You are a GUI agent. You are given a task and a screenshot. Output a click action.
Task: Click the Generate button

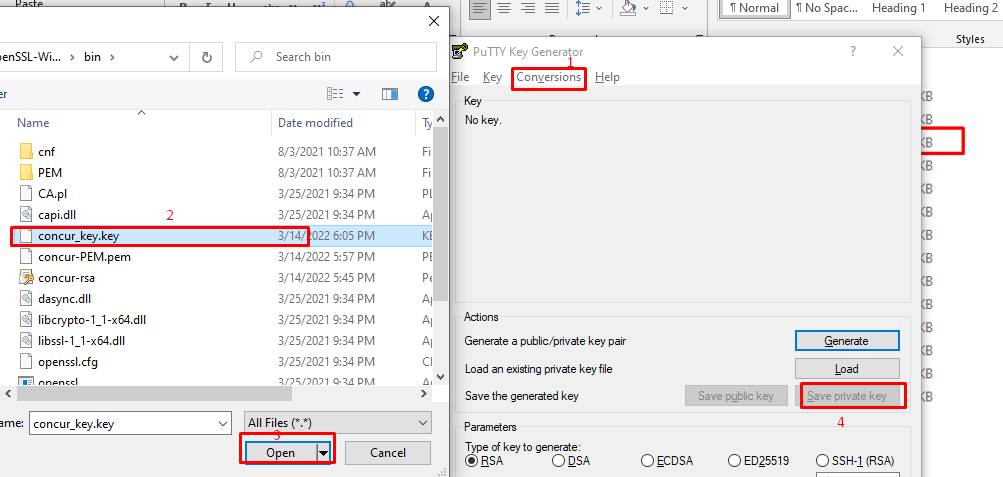point(846,341)
